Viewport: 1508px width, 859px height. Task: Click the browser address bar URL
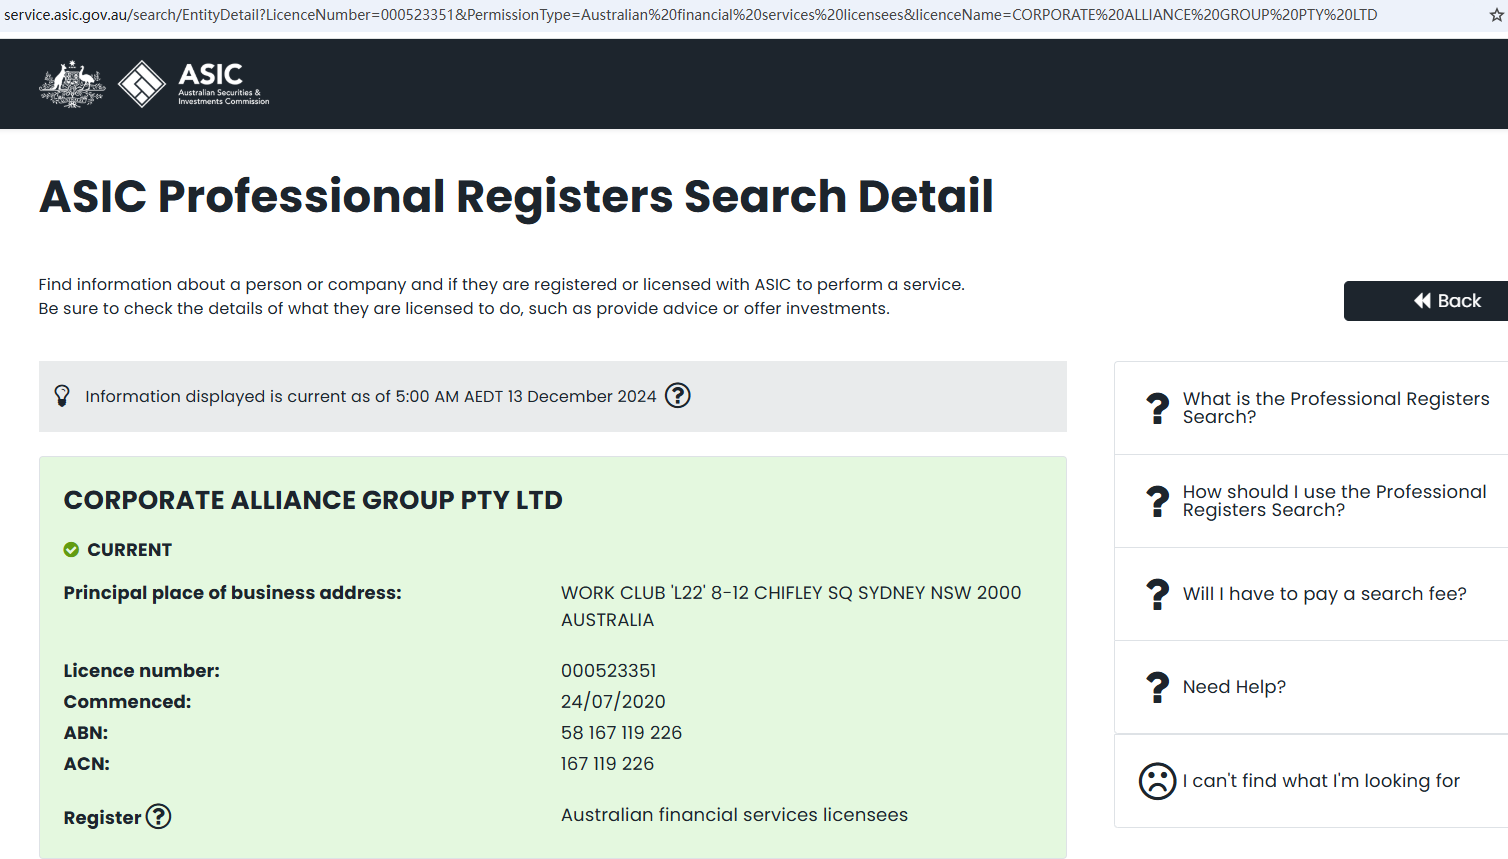click(x=690, y=15)
